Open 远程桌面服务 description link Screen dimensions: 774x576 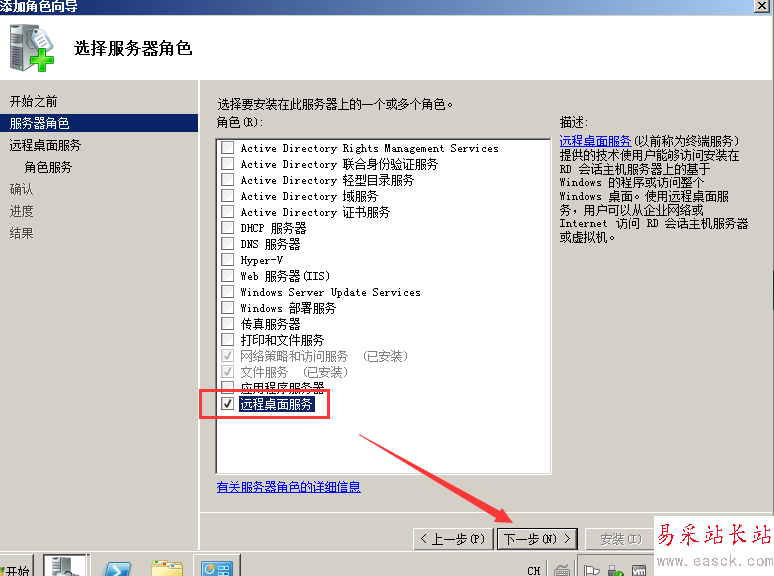point(595,141)
